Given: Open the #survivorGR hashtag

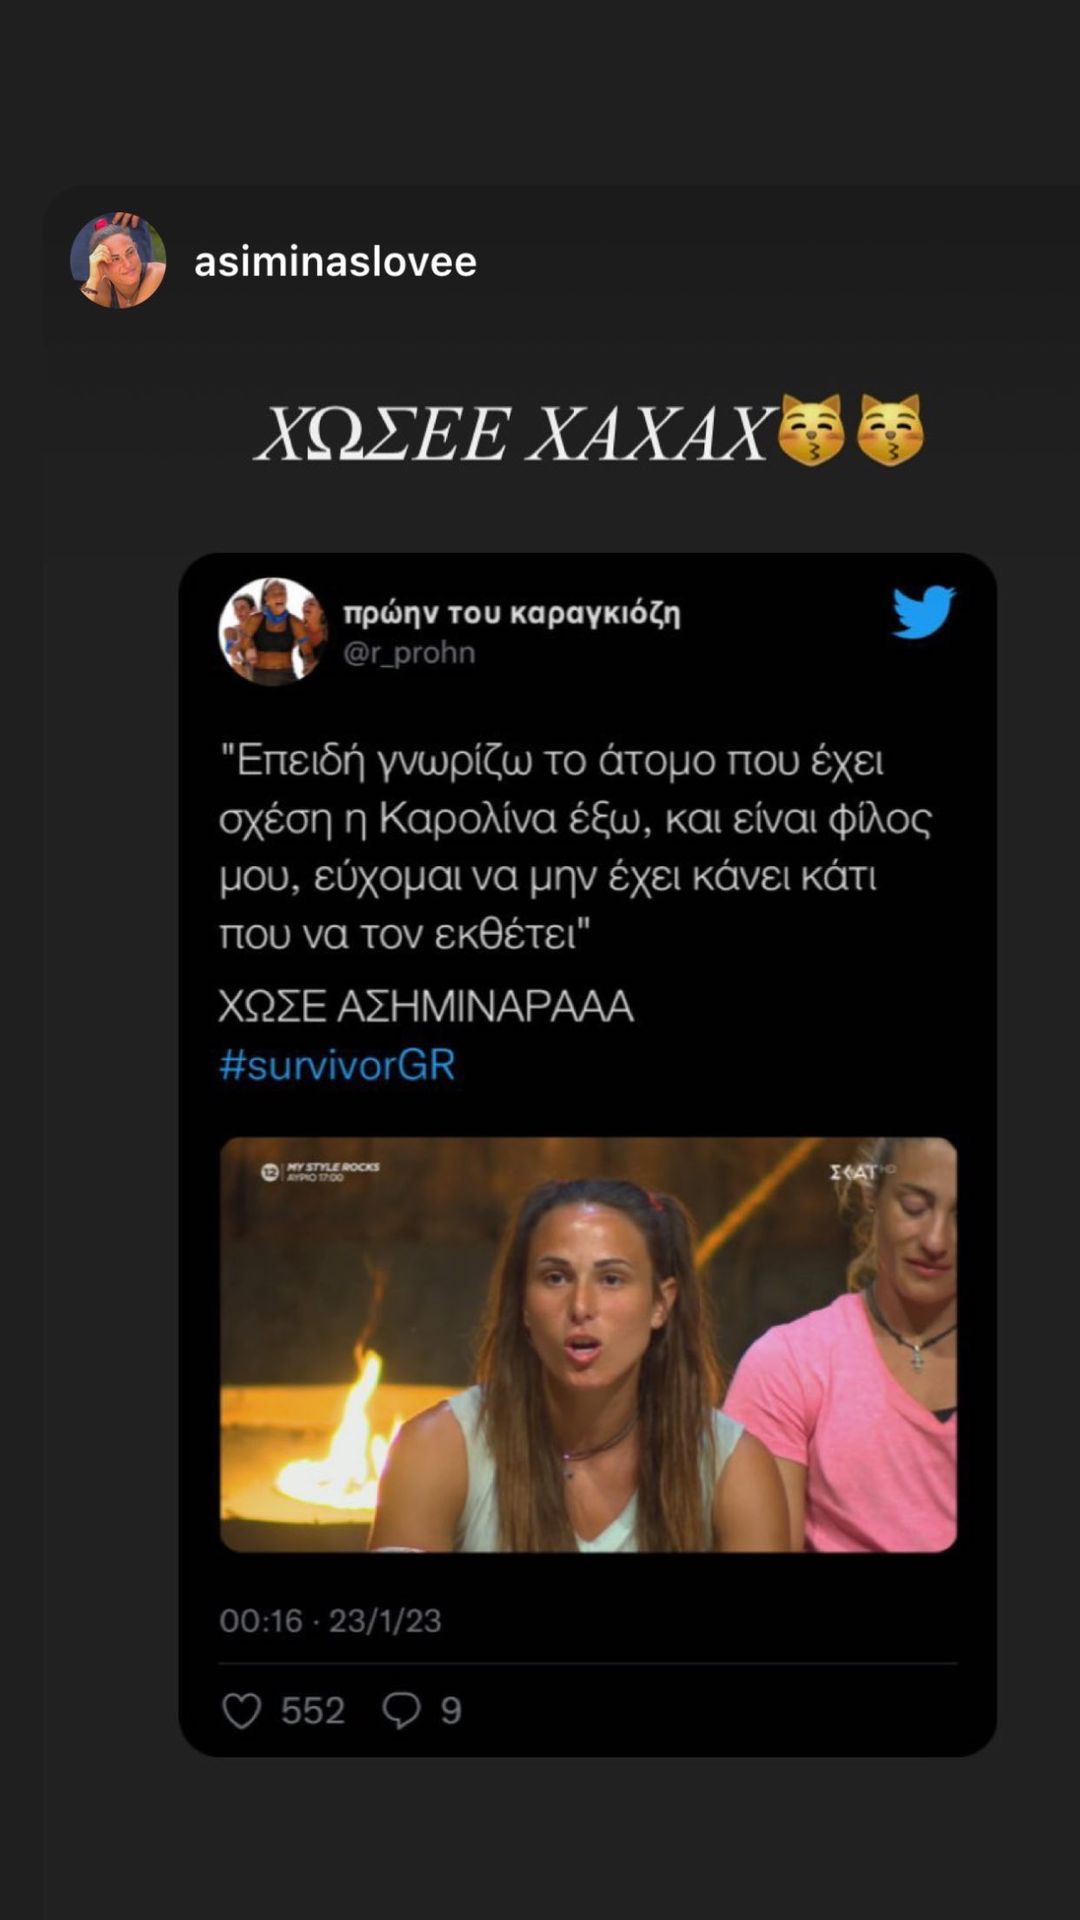Looking at the screenshot, I should [x=337, y=1064].
